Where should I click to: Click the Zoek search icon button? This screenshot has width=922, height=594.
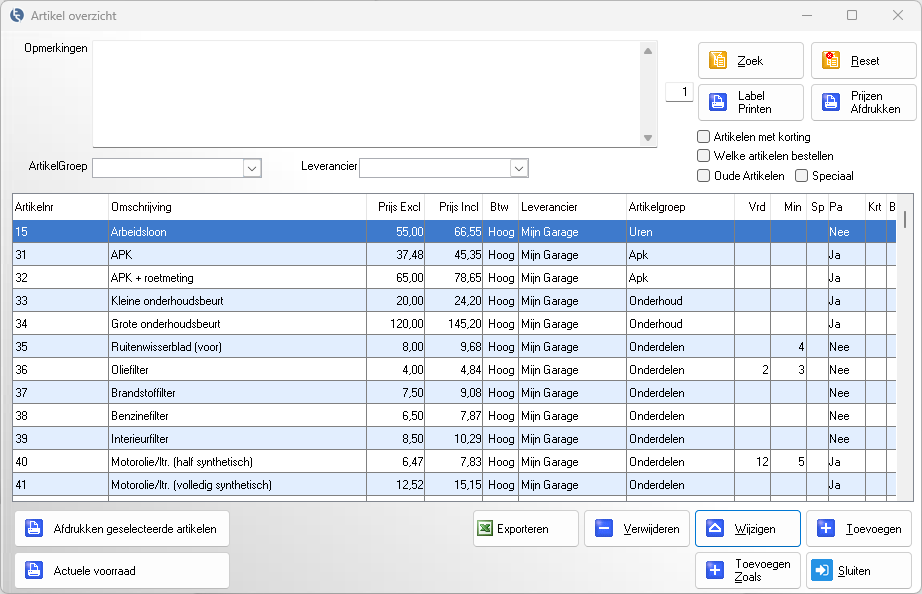718,61
